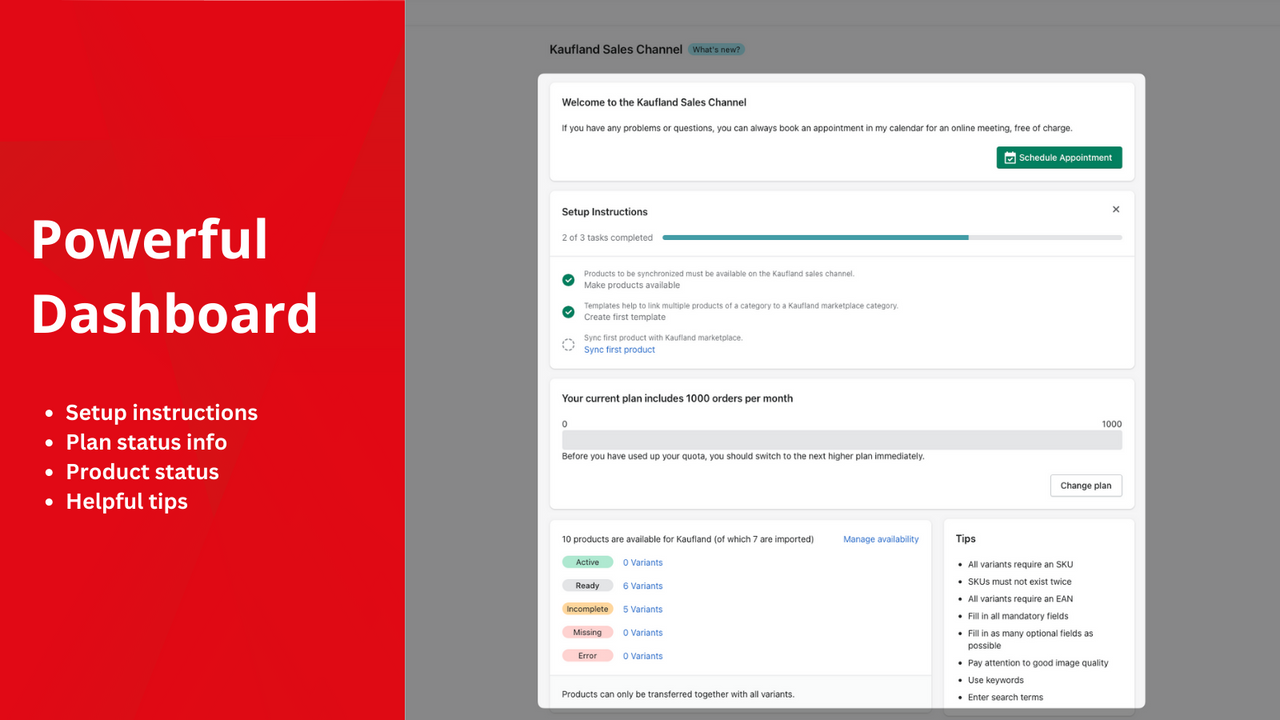Click the 1000 label at the quota bar end
This screenshot has height=720, width=1280.
click(1112, 424)
